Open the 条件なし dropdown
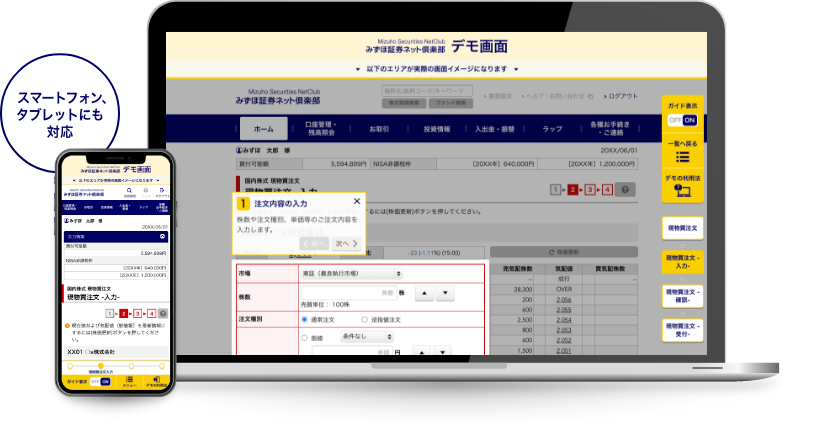Image resolution: width=833 pixels, height=429 pixels. point(367,337)
